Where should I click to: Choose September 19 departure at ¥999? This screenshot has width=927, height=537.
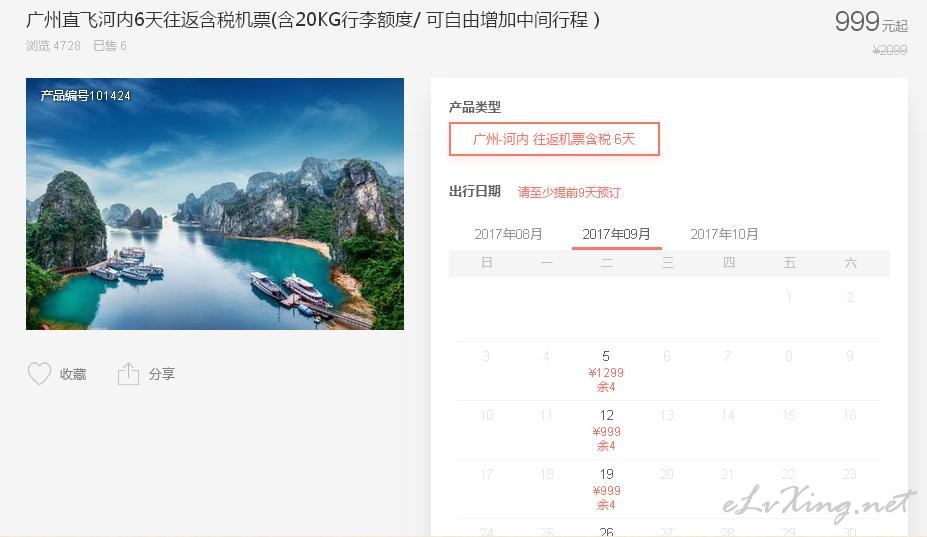point(606,489)
